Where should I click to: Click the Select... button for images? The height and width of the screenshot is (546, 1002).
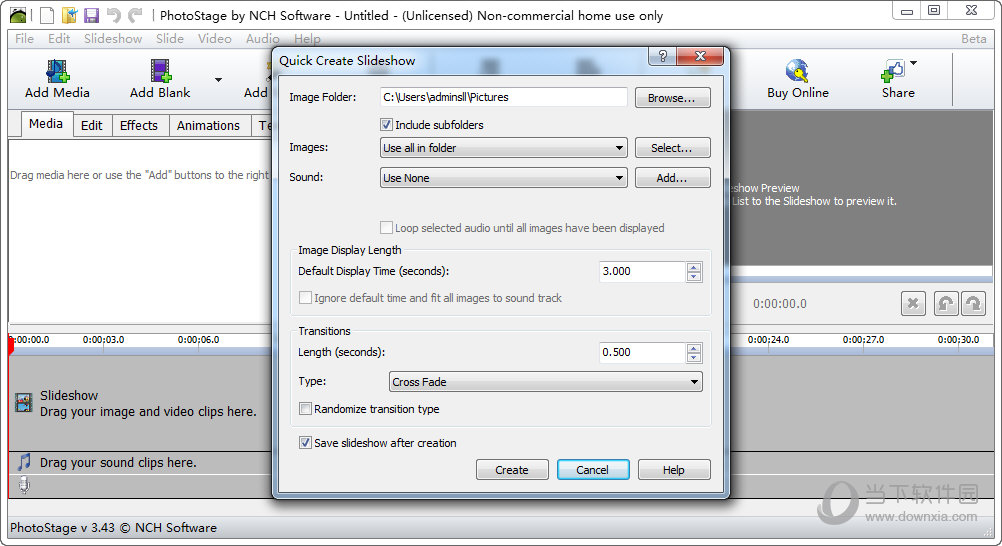tap(672, 148)
